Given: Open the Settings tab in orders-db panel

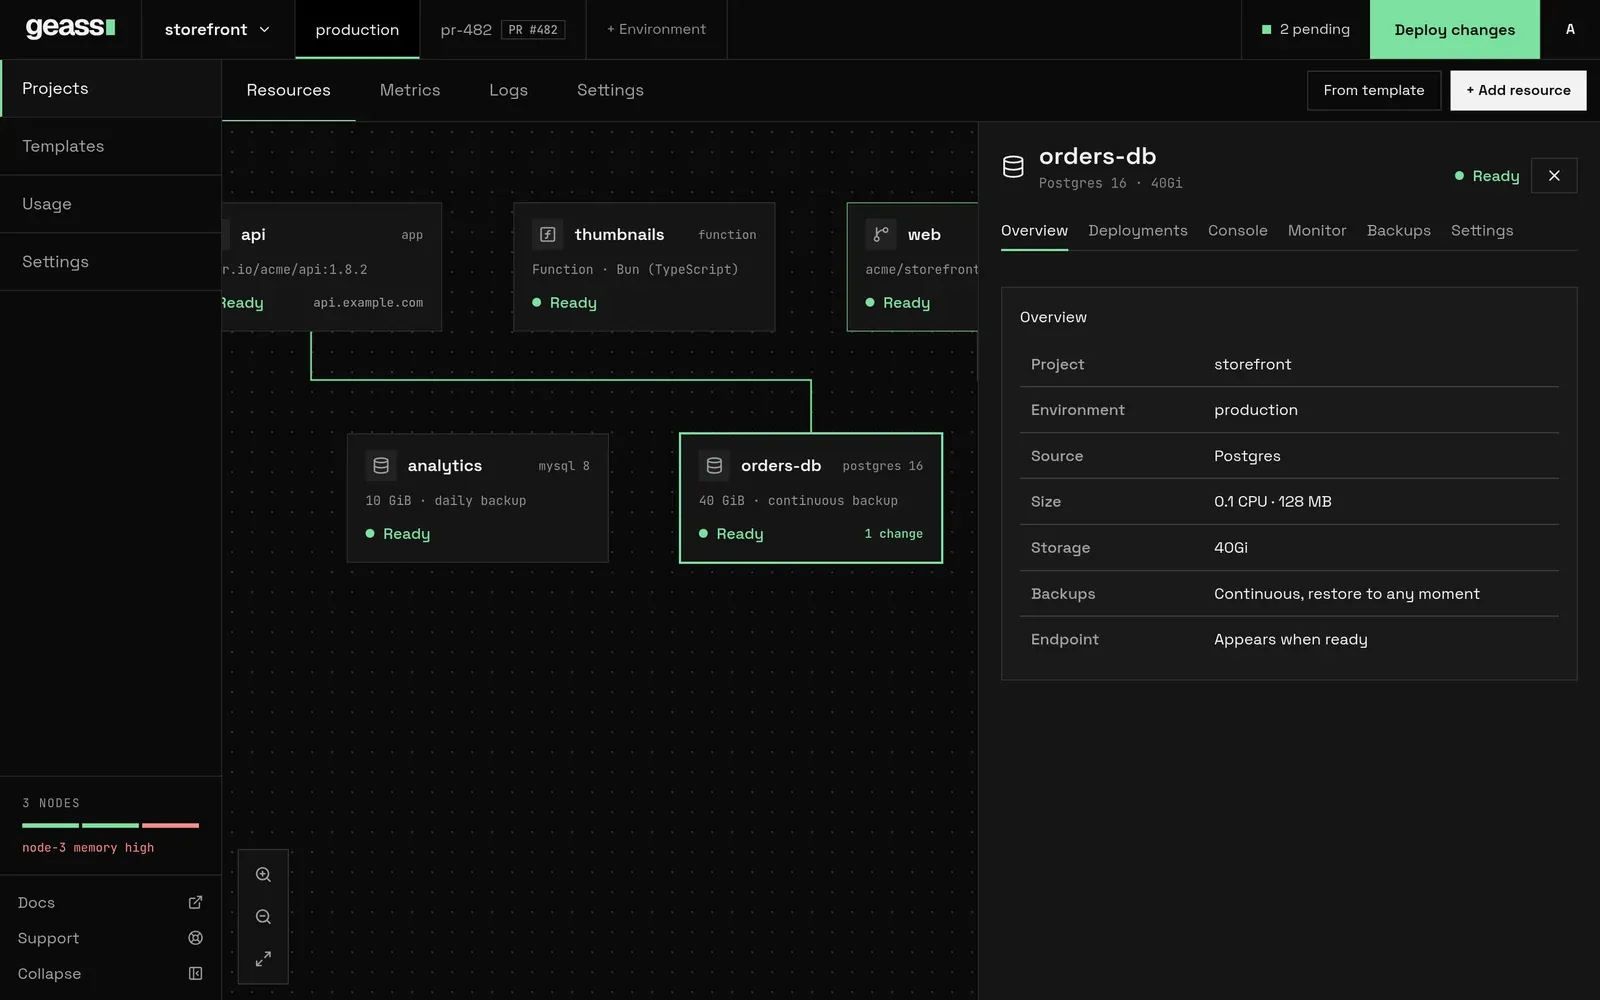Looking at the screenshot, I should (1482, 231).
